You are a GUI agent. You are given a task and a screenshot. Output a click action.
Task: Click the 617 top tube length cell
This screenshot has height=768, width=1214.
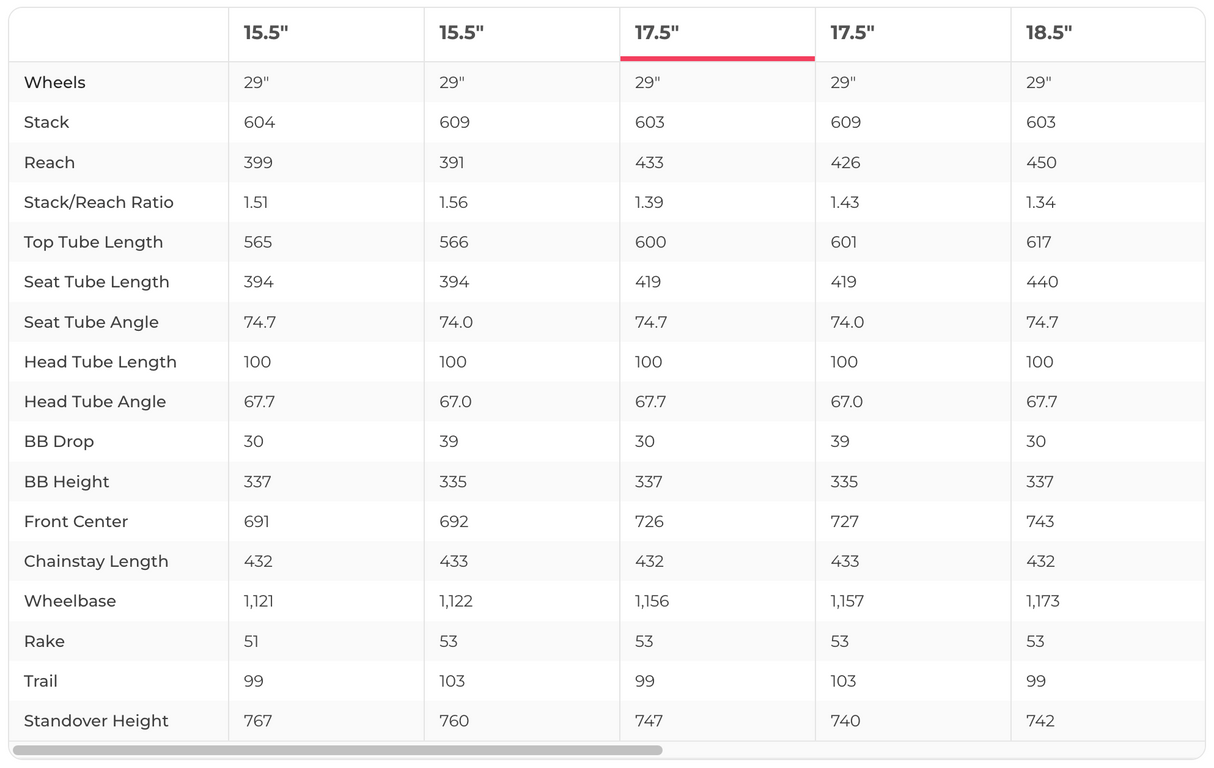point(1040,242)
